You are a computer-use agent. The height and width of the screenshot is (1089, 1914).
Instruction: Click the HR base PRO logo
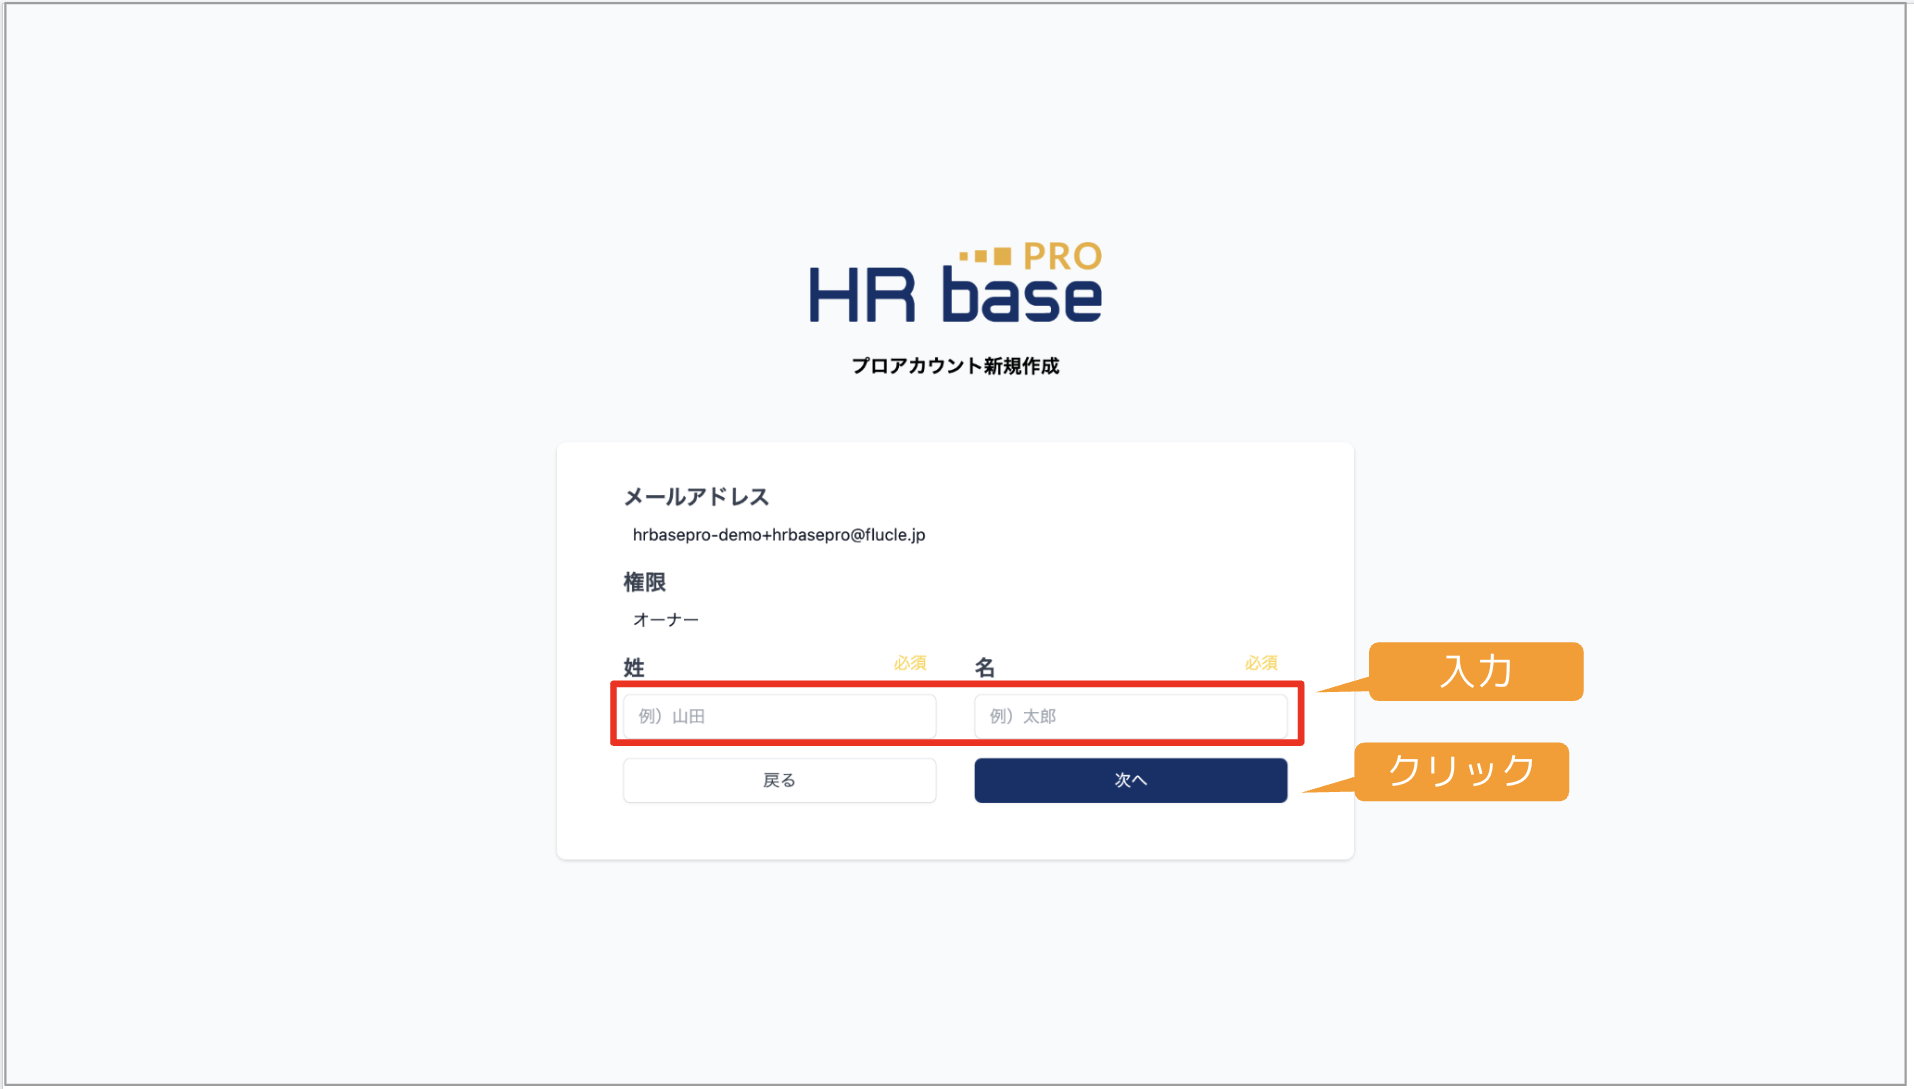coord(955,283)
